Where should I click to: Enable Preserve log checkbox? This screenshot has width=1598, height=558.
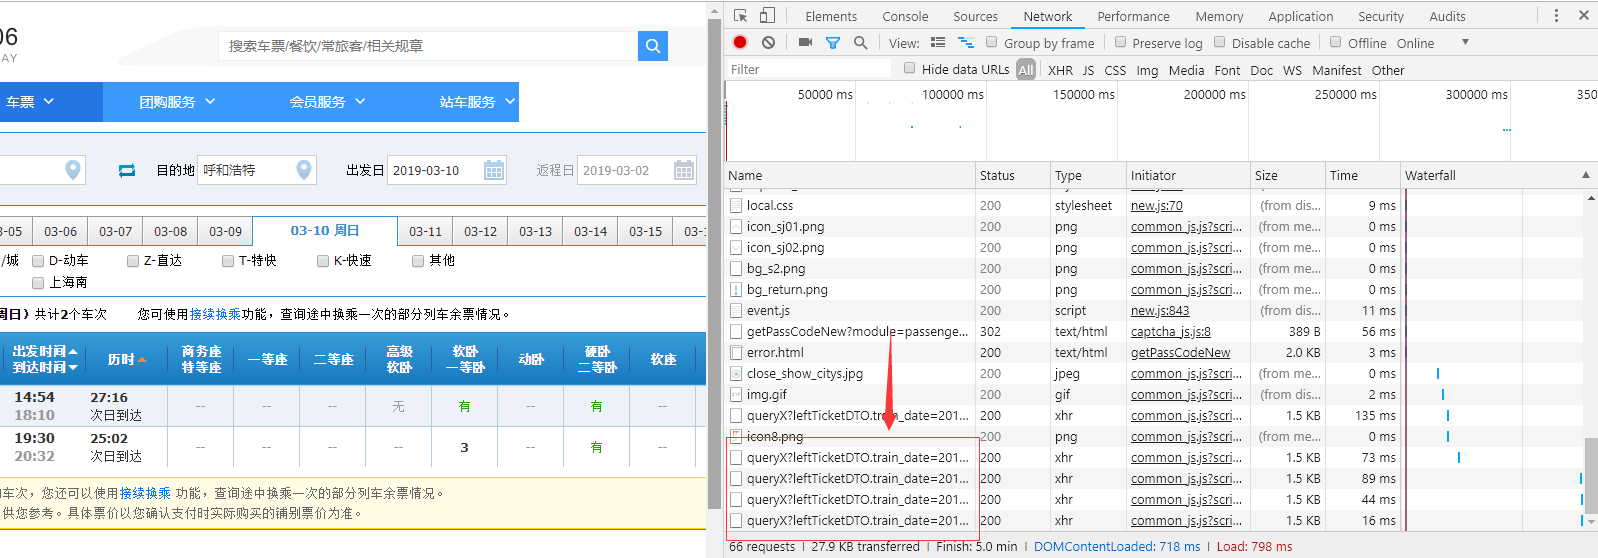pyautogui.click(x=1120, y=42)
